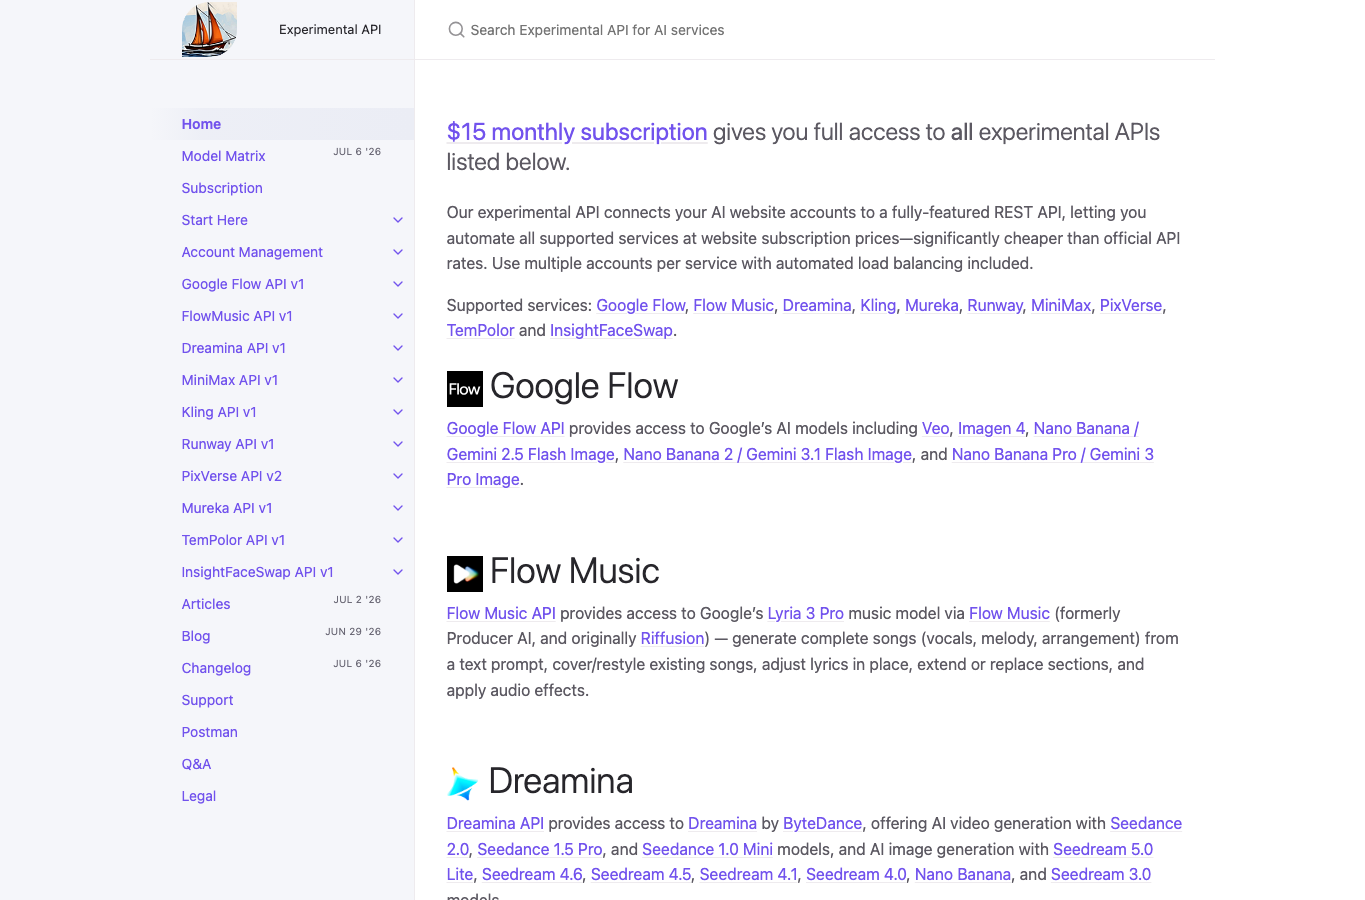
Task: Click the Dreamina logo icon
Action: (x=463, y=783)
